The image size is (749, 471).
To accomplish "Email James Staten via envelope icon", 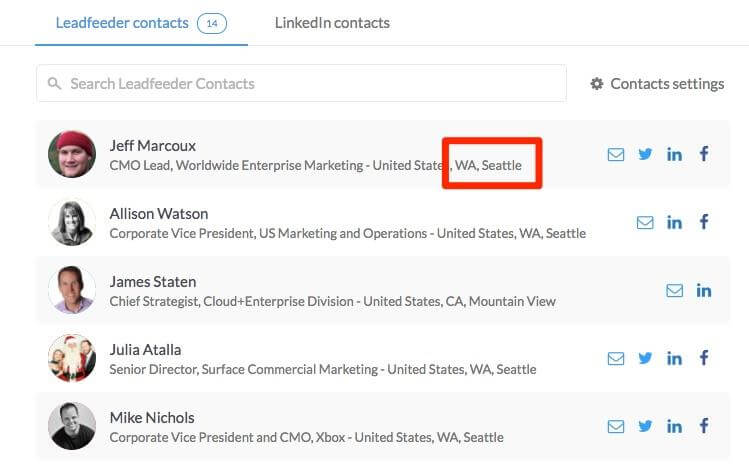I will [675, 290].
